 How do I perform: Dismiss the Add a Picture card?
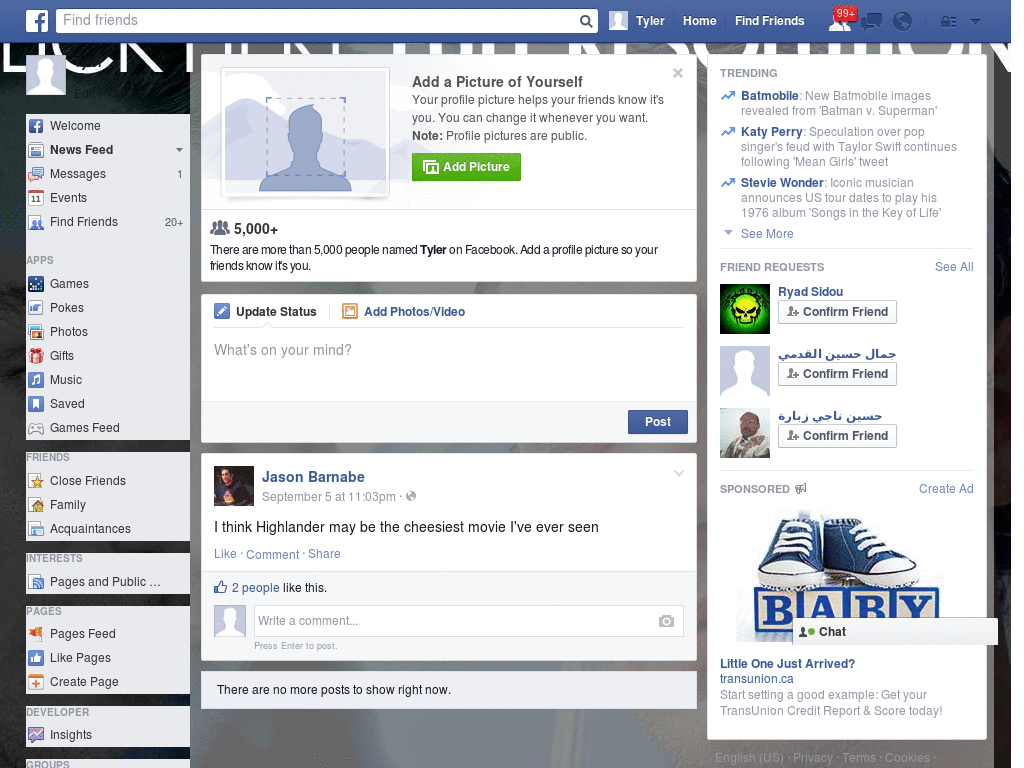[x=678, y=73]
